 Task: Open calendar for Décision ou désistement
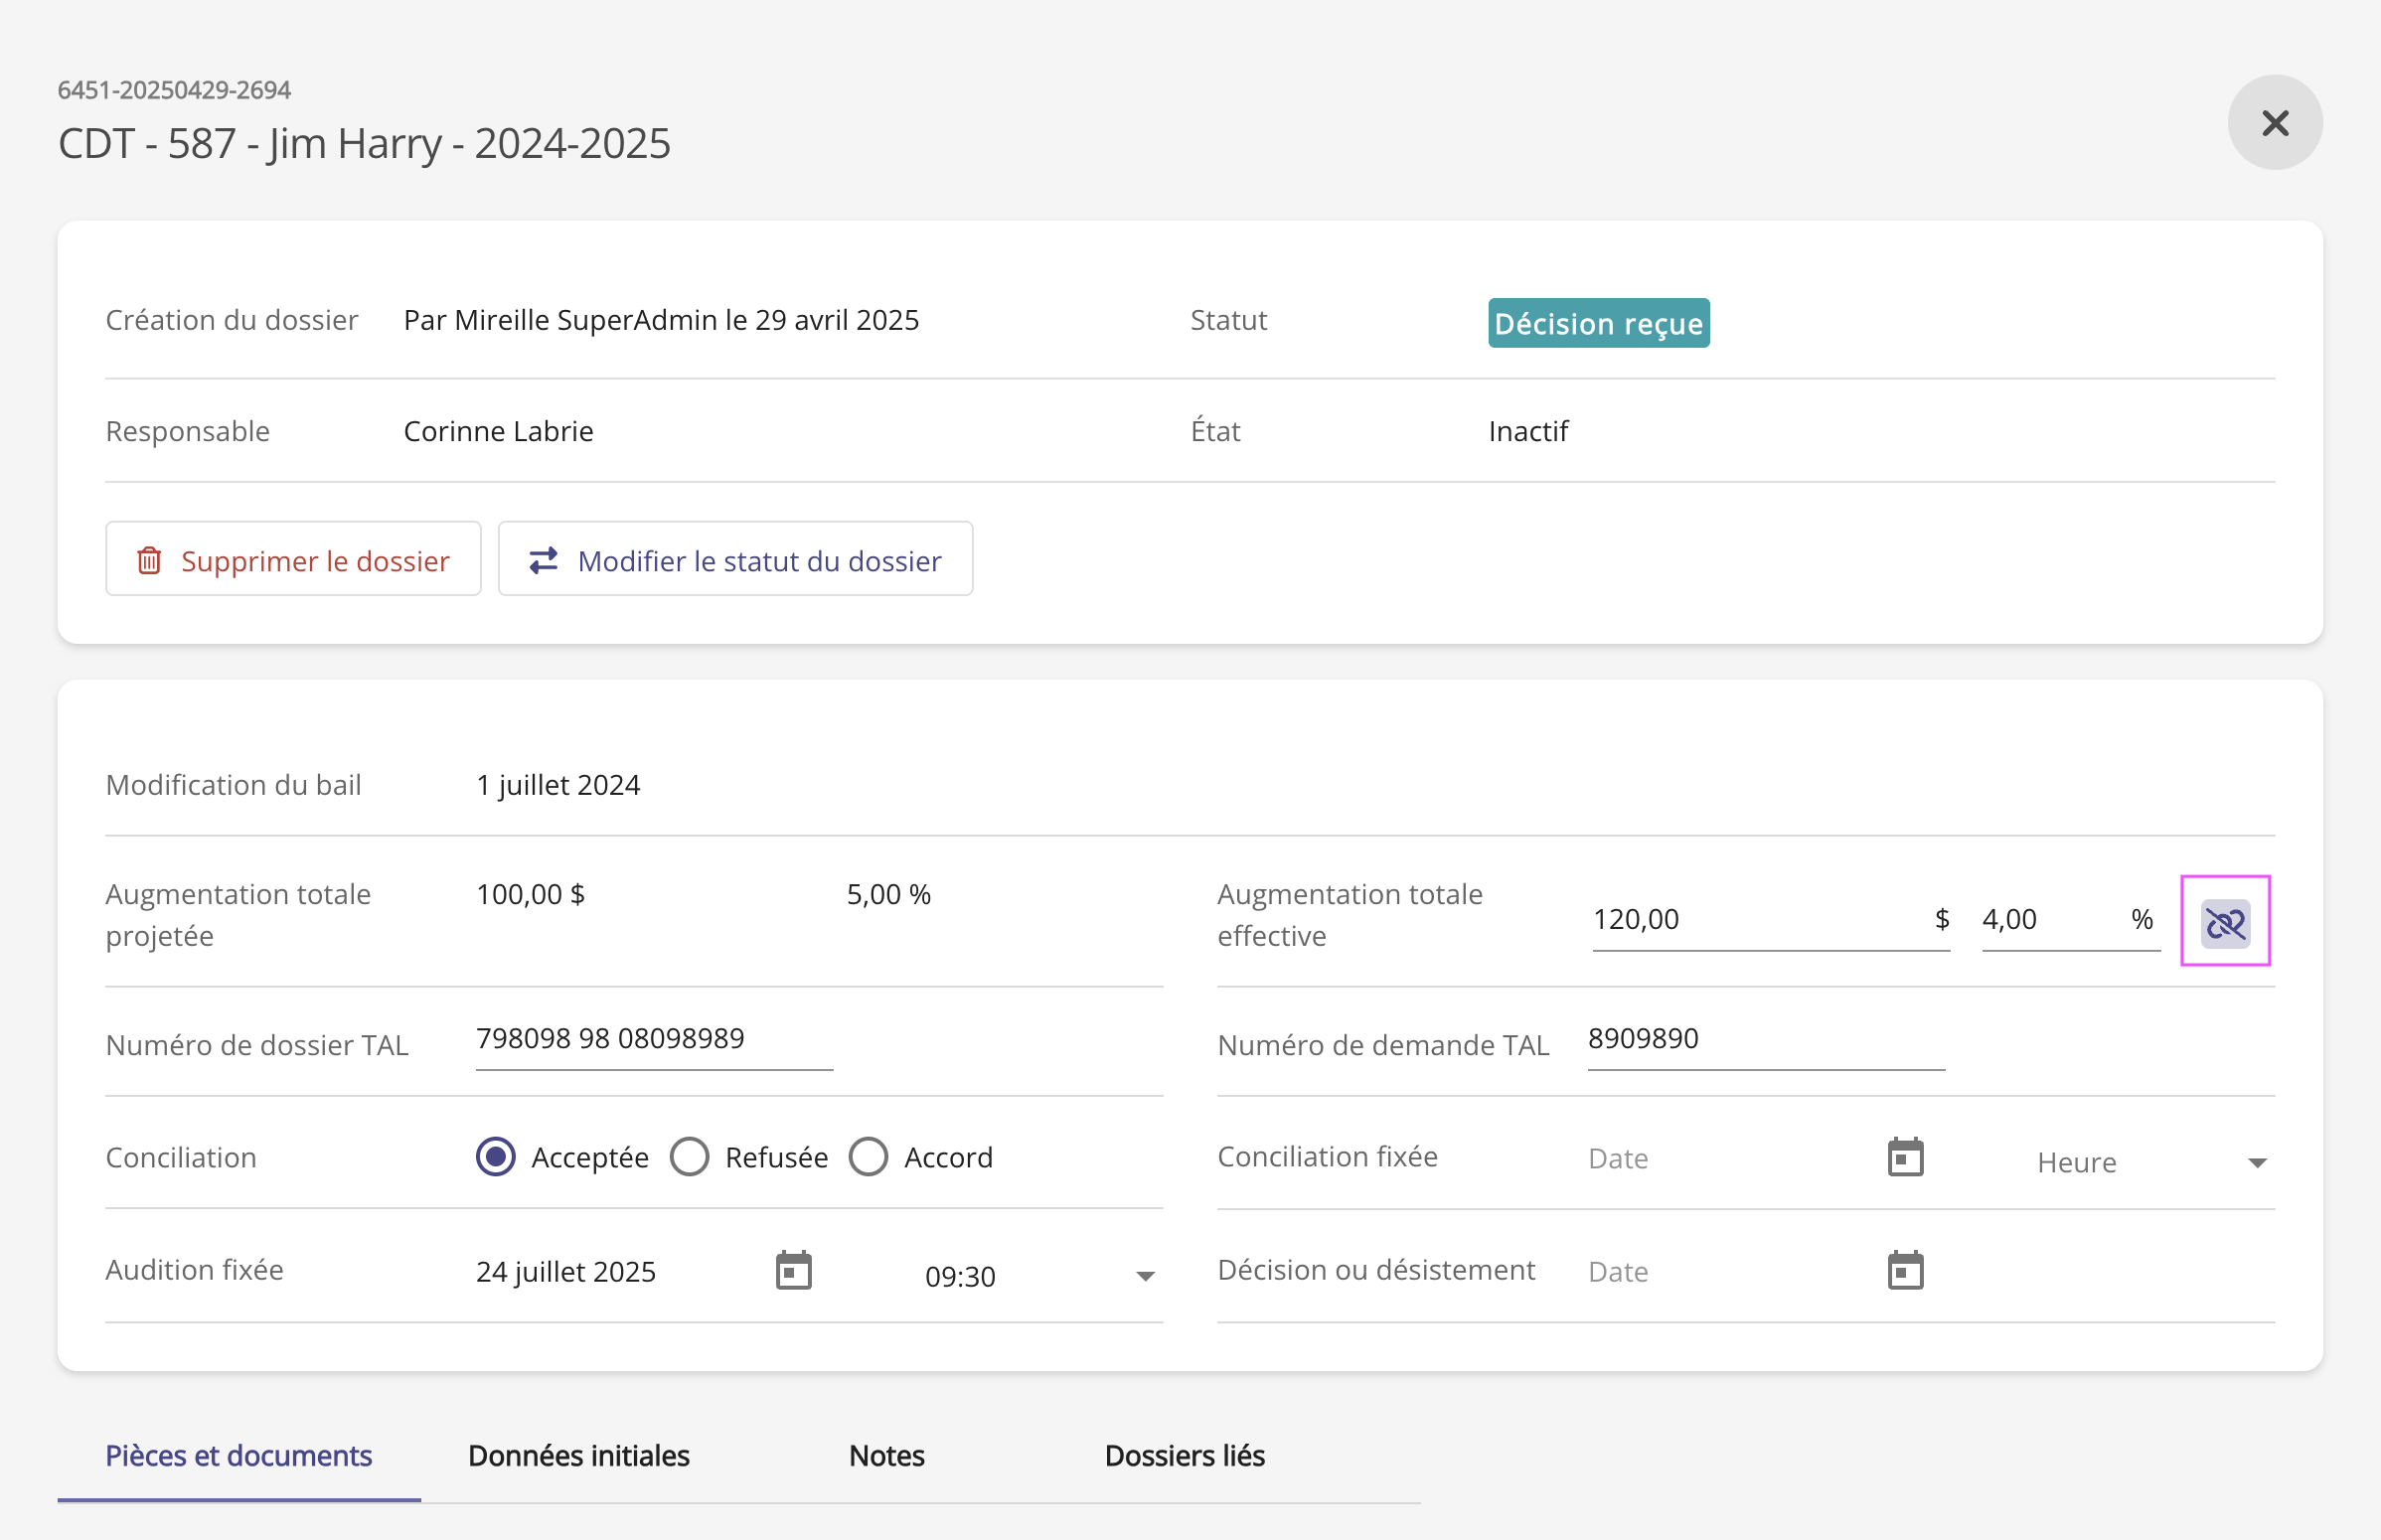click(x=1904, y=1270)
